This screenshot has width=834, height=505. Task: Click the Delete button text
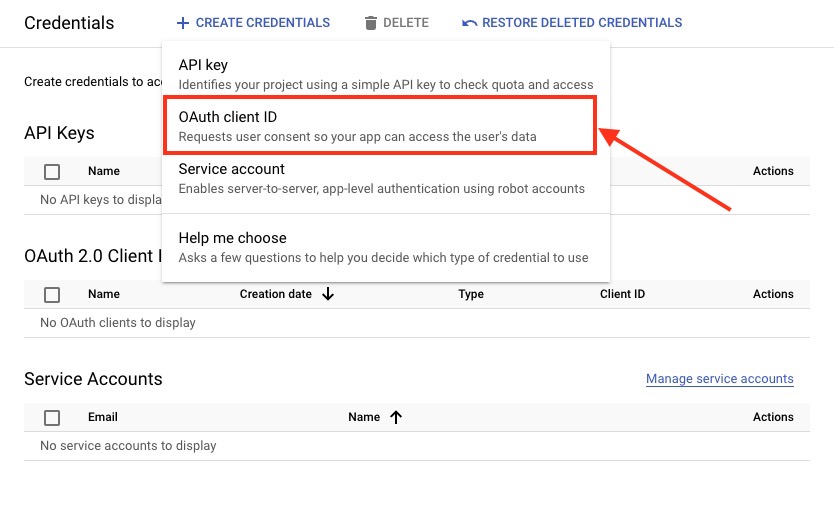click(x=406, y=23)
